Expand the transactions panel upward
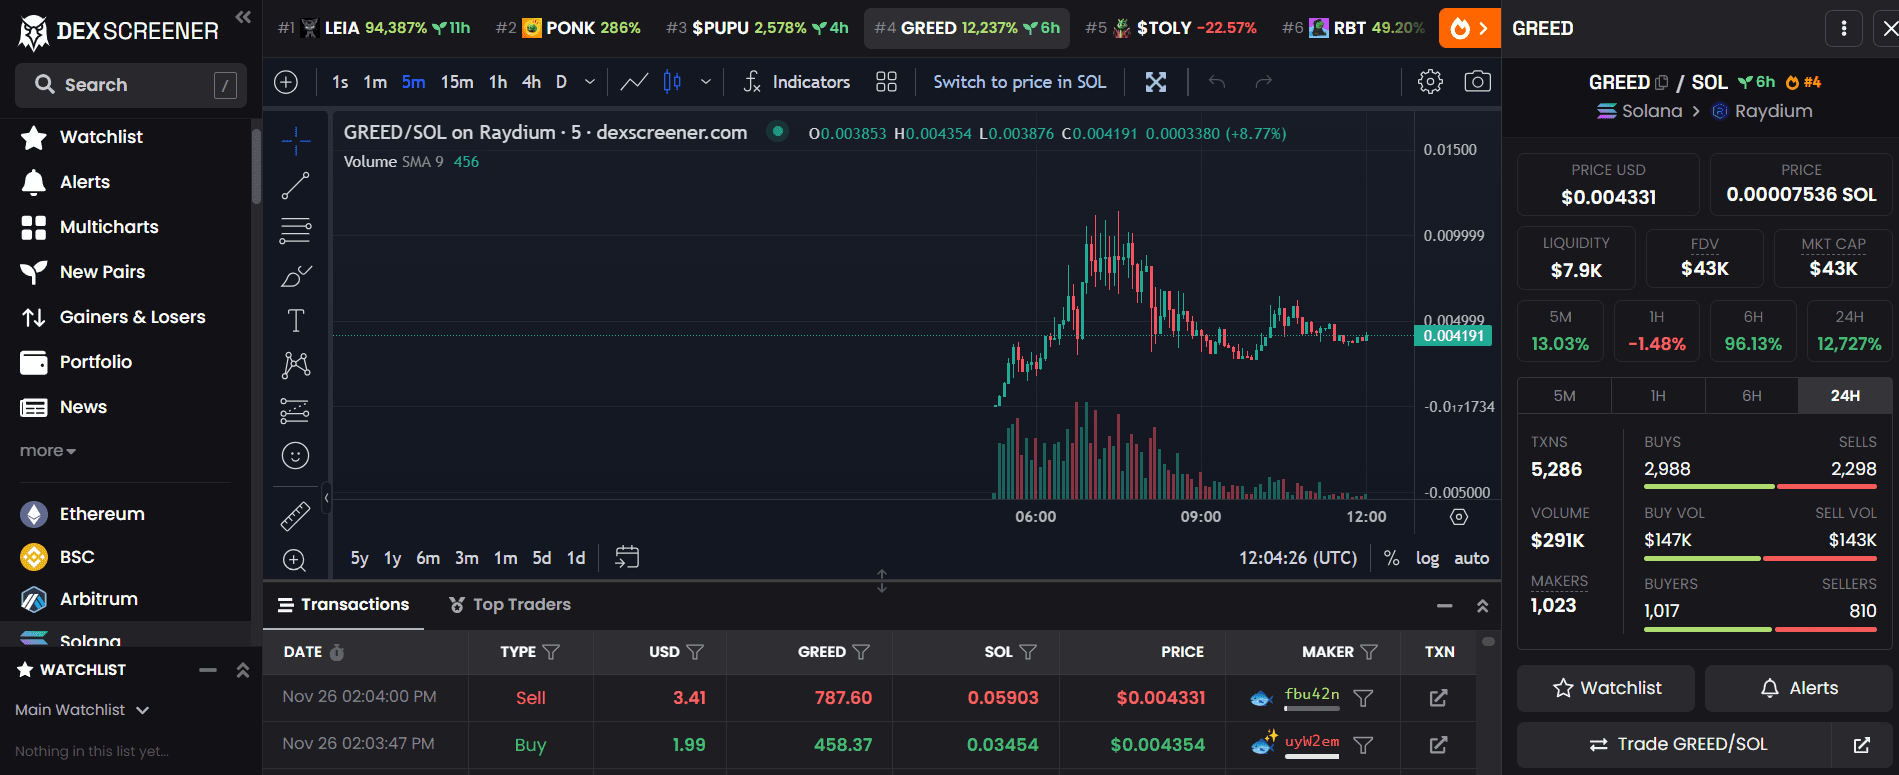Screen dimensions: 1899x775 point(1482,606)
